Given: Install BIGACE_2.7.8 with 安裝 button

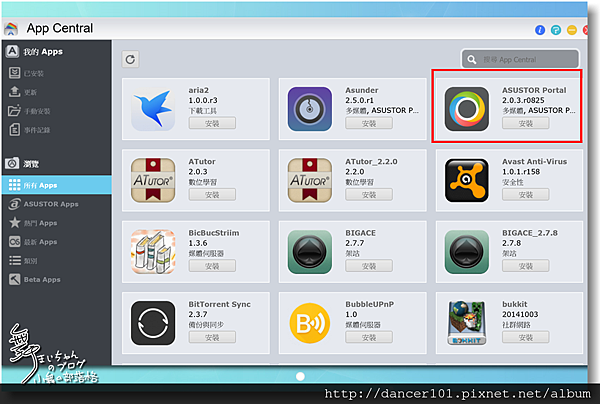Looking at the screenshot, I should pos(526,266).
